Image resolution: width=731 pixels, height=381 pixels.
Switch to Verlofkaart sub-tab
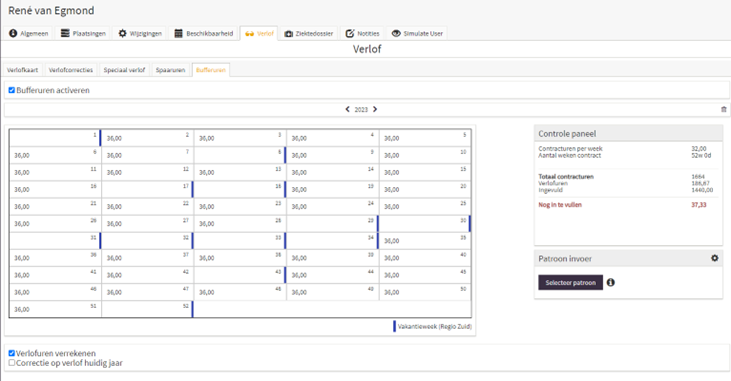tap(22, 70)
